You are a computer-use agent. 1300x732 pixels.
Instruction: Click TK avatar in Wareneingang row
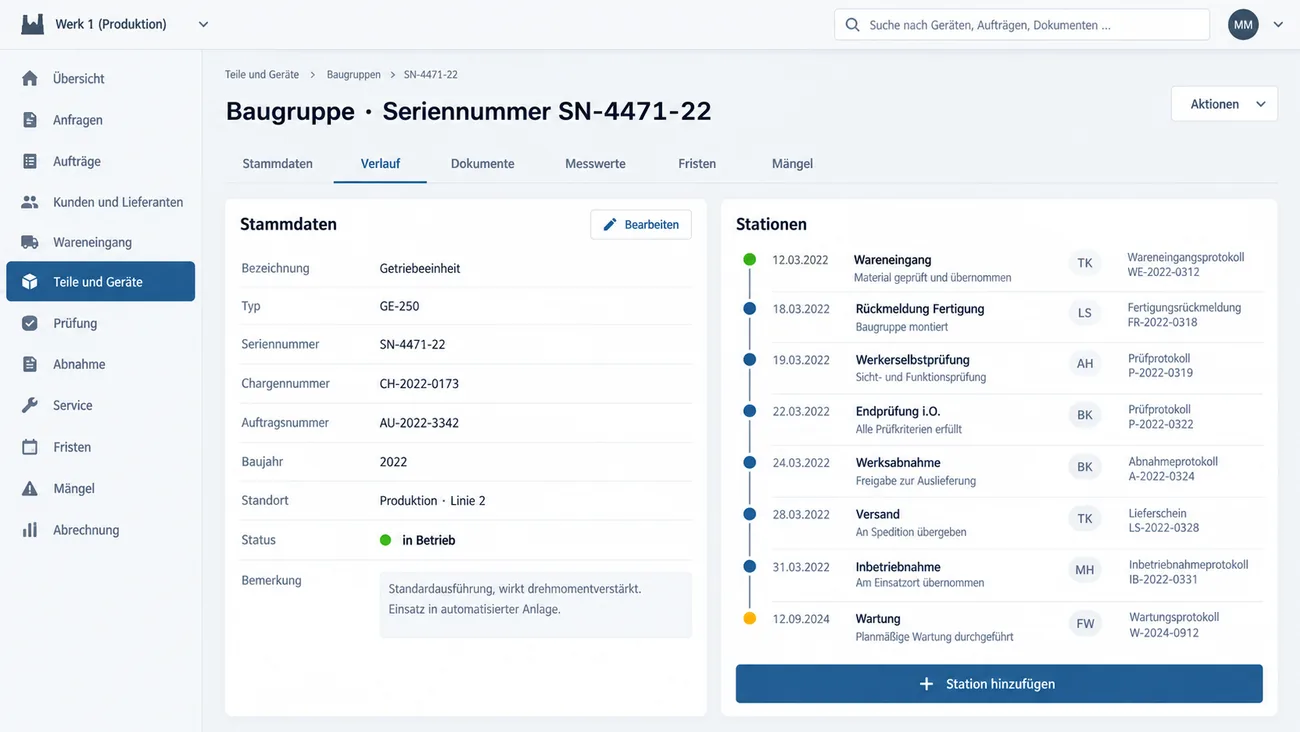1085,263
